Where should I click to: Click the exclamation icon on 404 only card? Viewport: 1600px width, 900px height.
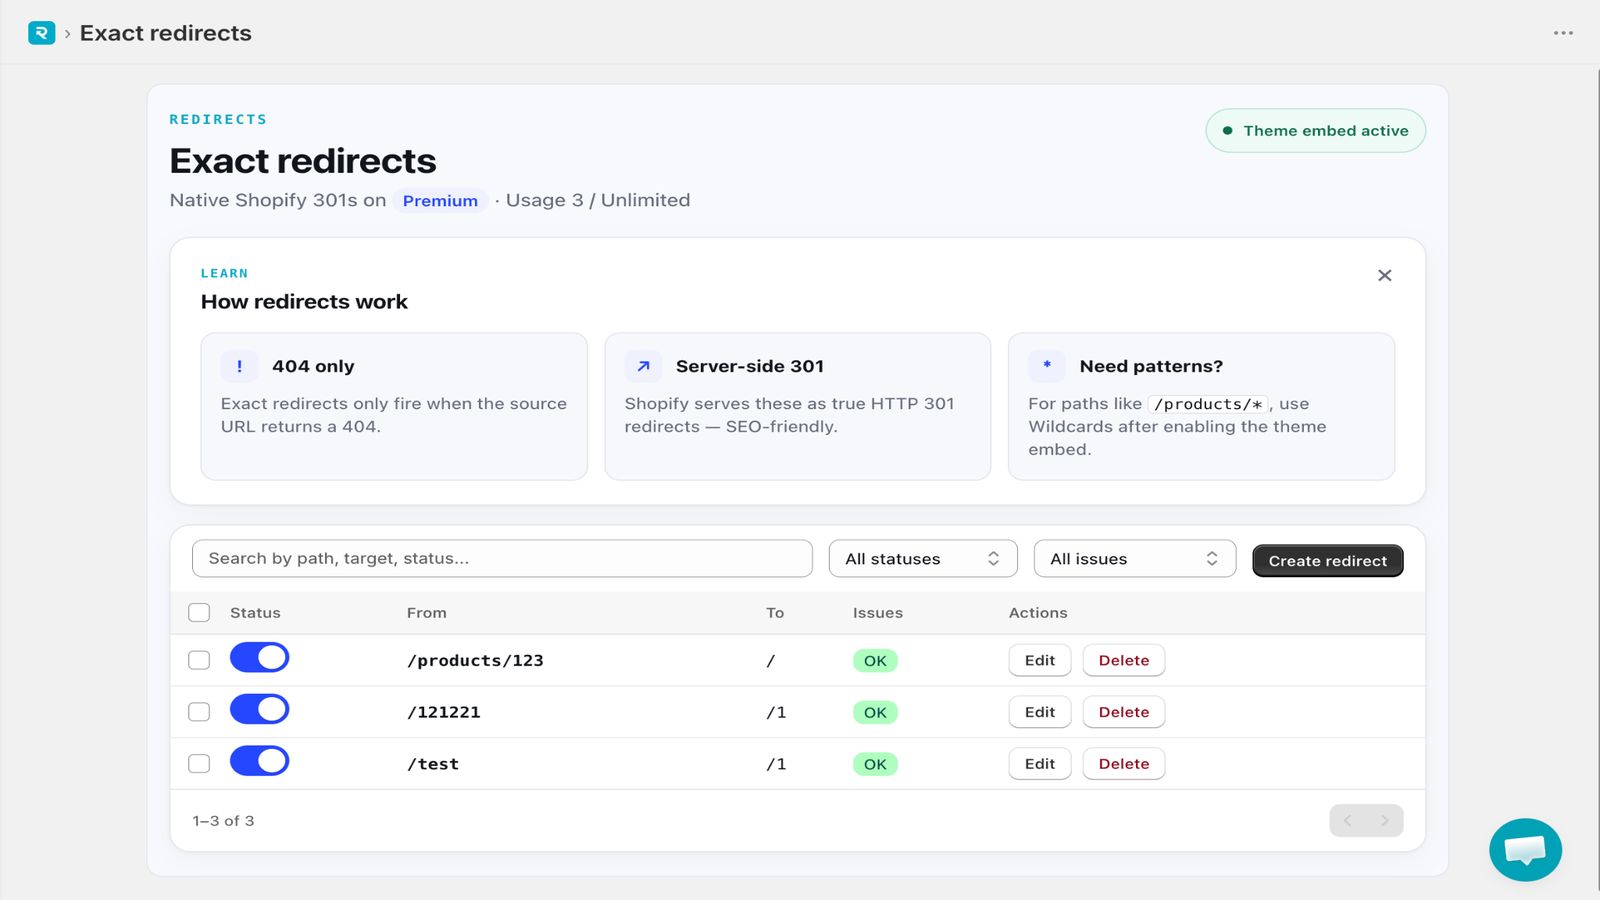pyautogui.click(x=239, y=366)
